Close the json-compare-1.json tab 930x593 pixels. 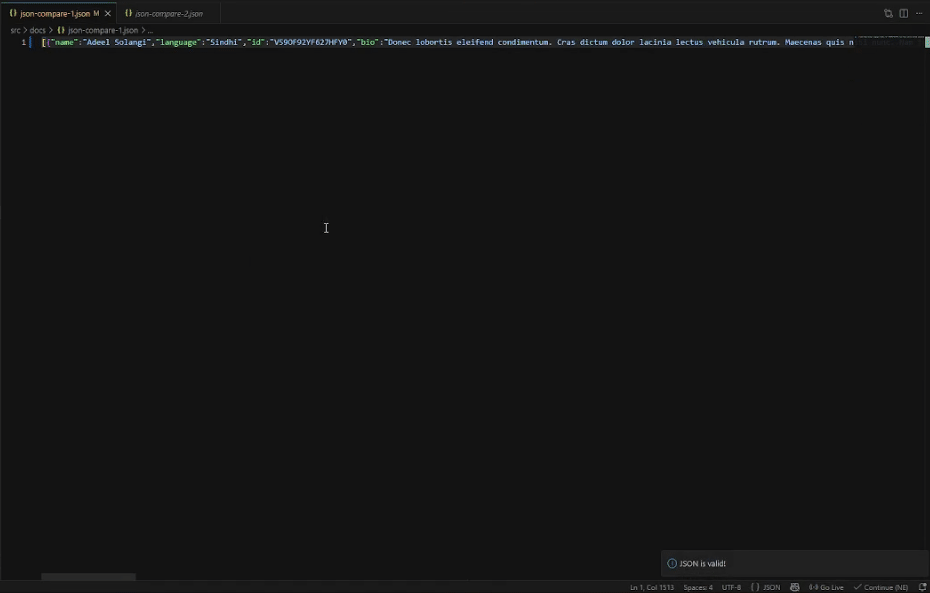(109, 13)
